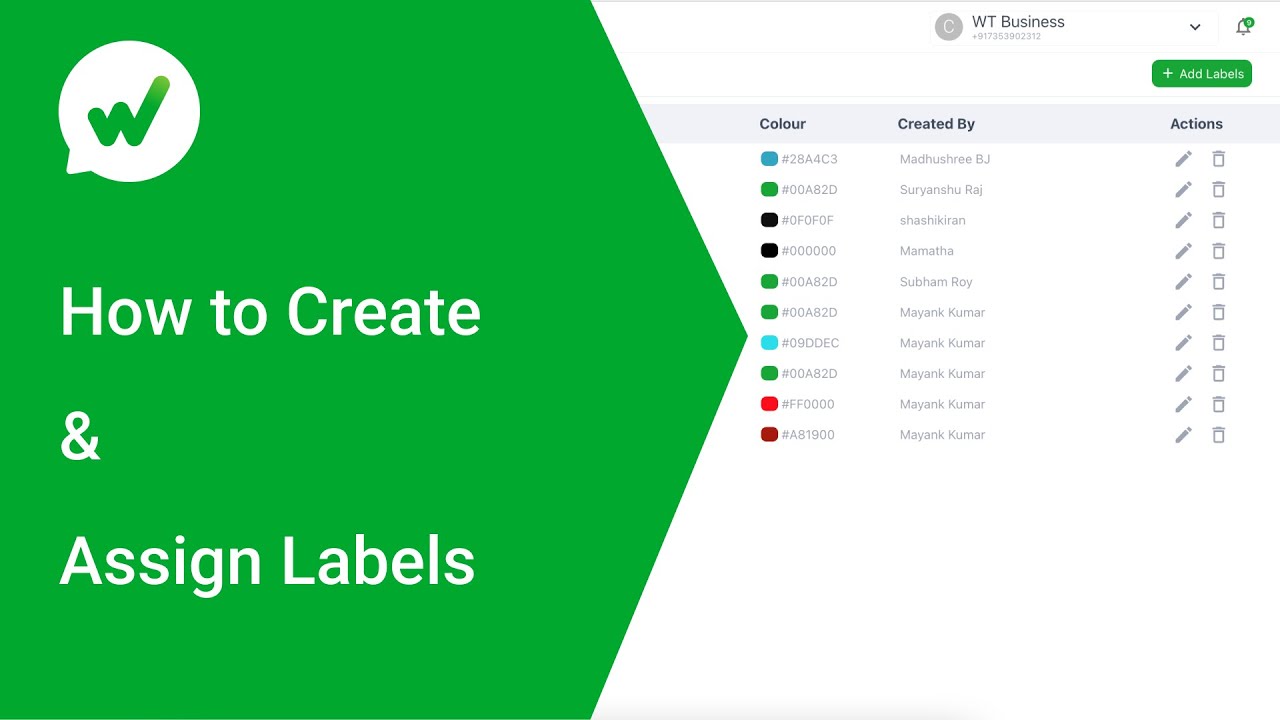Click Mayank Kumar in the #FF0000 row
The width and height of the screenshot is (1280, 720).
coord(942,404)
